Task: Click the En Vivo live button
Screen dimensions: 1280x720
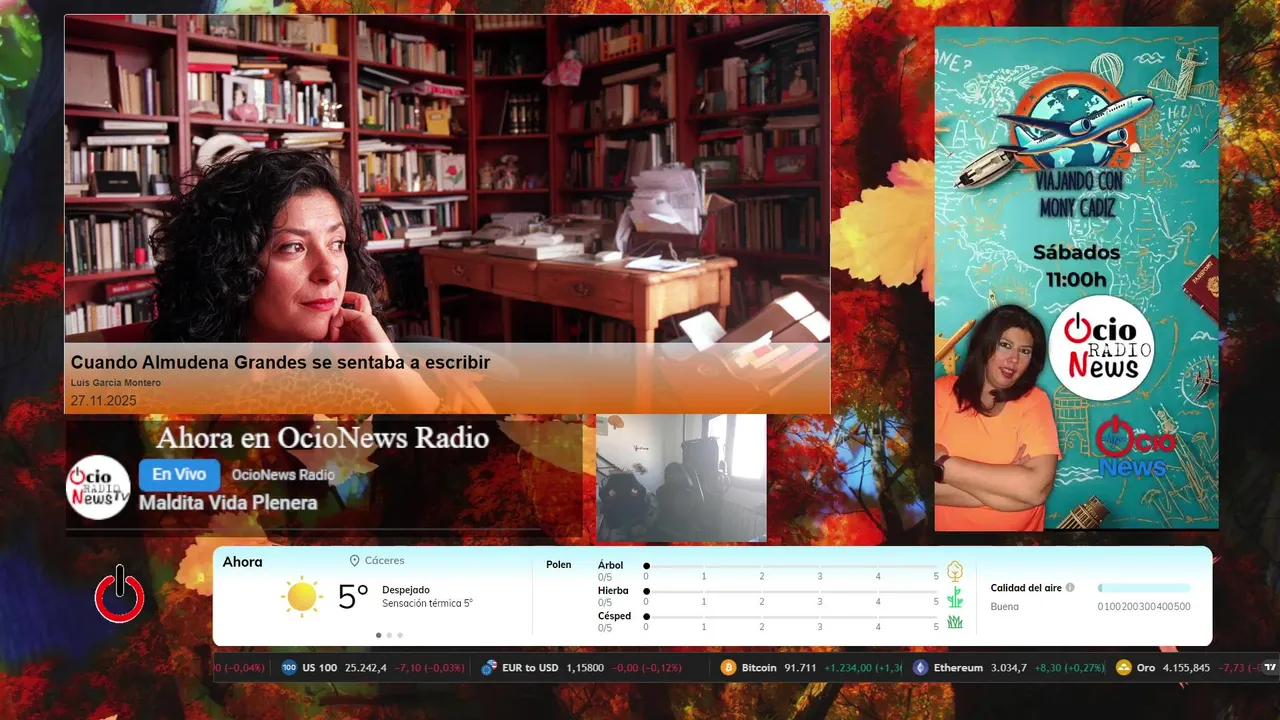Action: click(x=179, y=475)
